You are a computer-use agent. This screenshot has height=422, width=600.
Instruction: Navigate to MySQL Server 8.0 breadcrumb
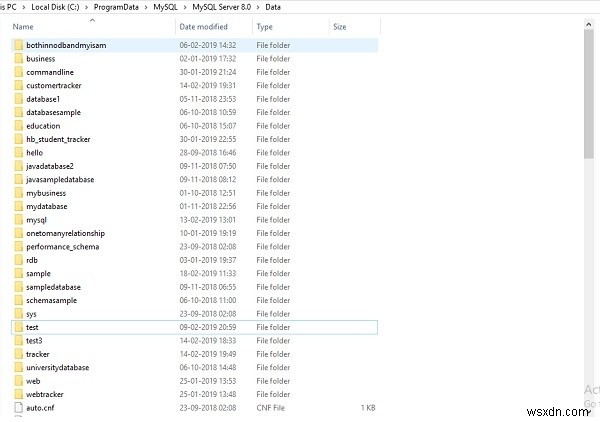pos(222,7)
